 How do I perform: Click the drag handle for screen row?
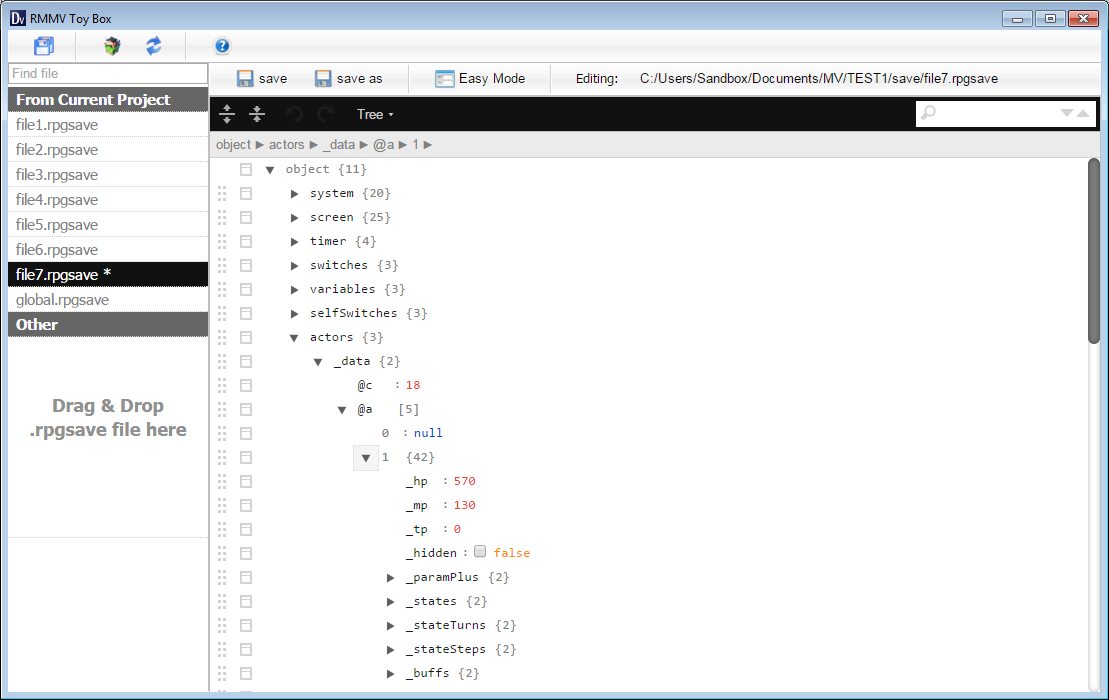click(x=222, y=218)
